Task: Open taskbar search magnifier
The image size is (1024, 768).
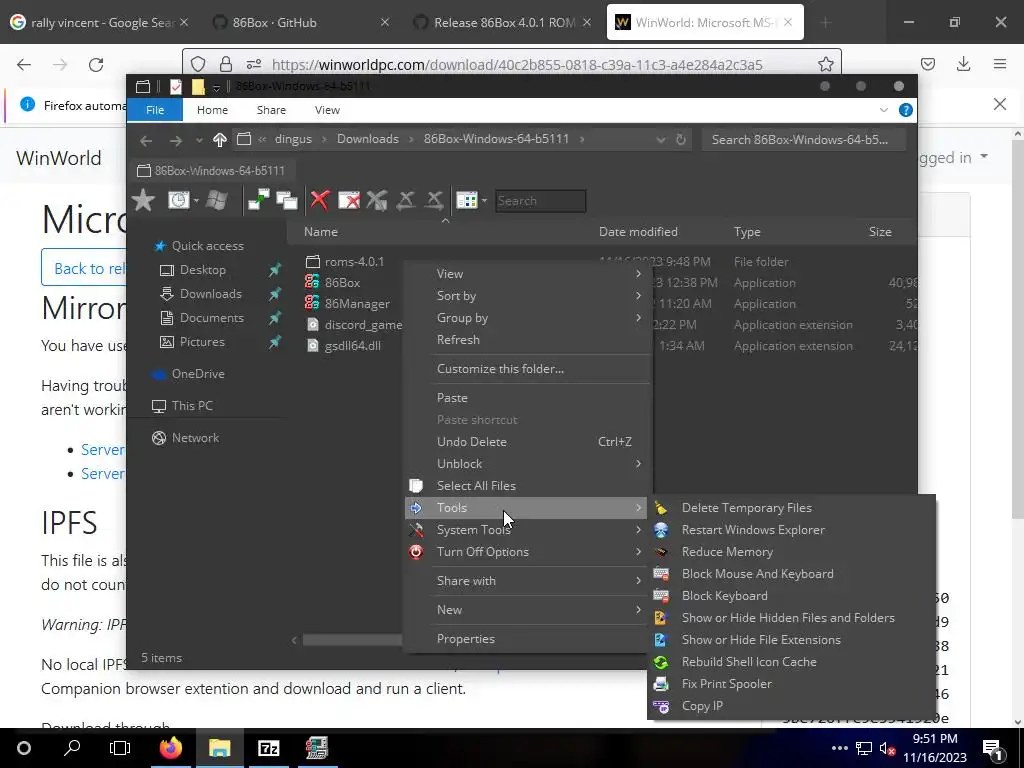Action: [72, 748]
